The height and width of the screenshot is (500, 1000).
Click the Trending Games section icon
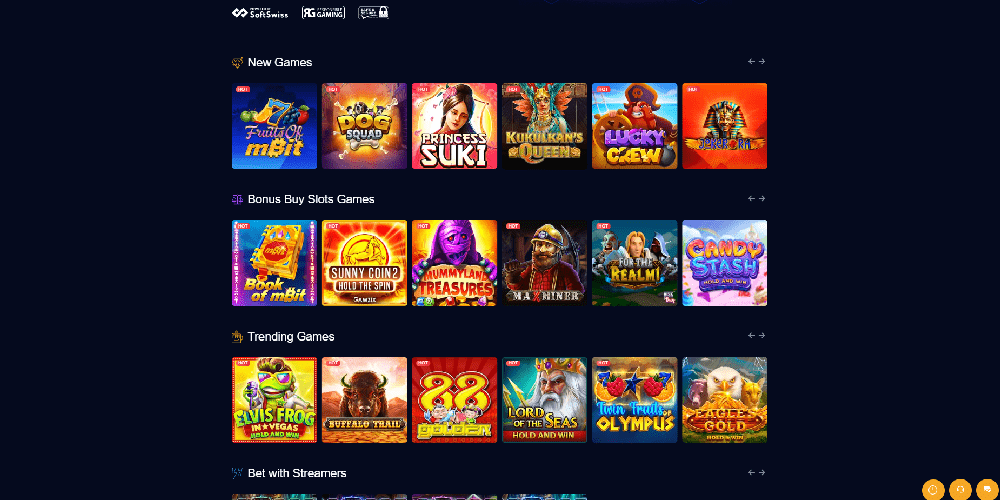(x=237, y=336)
